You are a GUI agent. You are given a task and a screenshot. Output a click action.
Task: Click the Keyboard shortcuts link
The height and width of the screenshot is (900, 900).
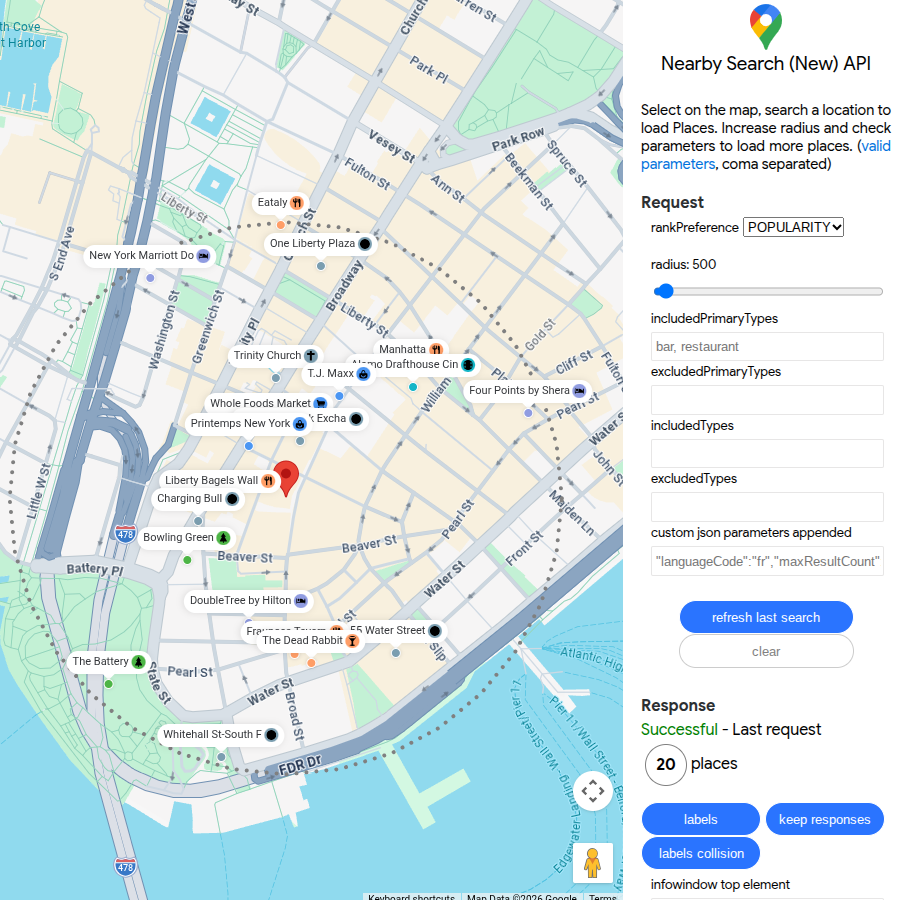[x=411, y=897]
